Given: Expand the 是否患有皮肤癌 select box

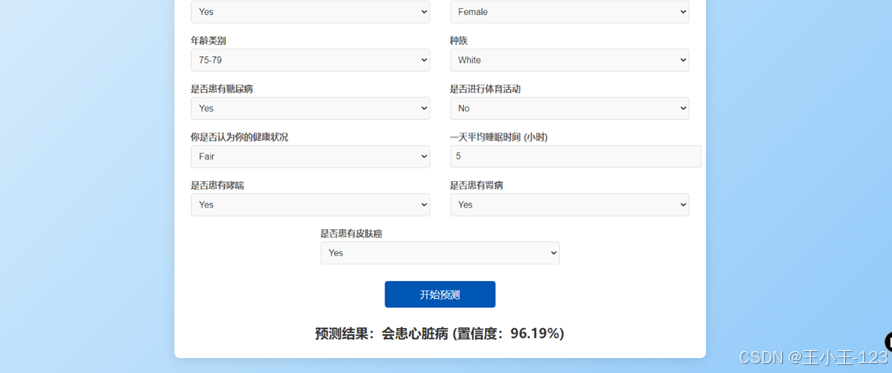Looking at the screenshot, I should click(440, 253).
